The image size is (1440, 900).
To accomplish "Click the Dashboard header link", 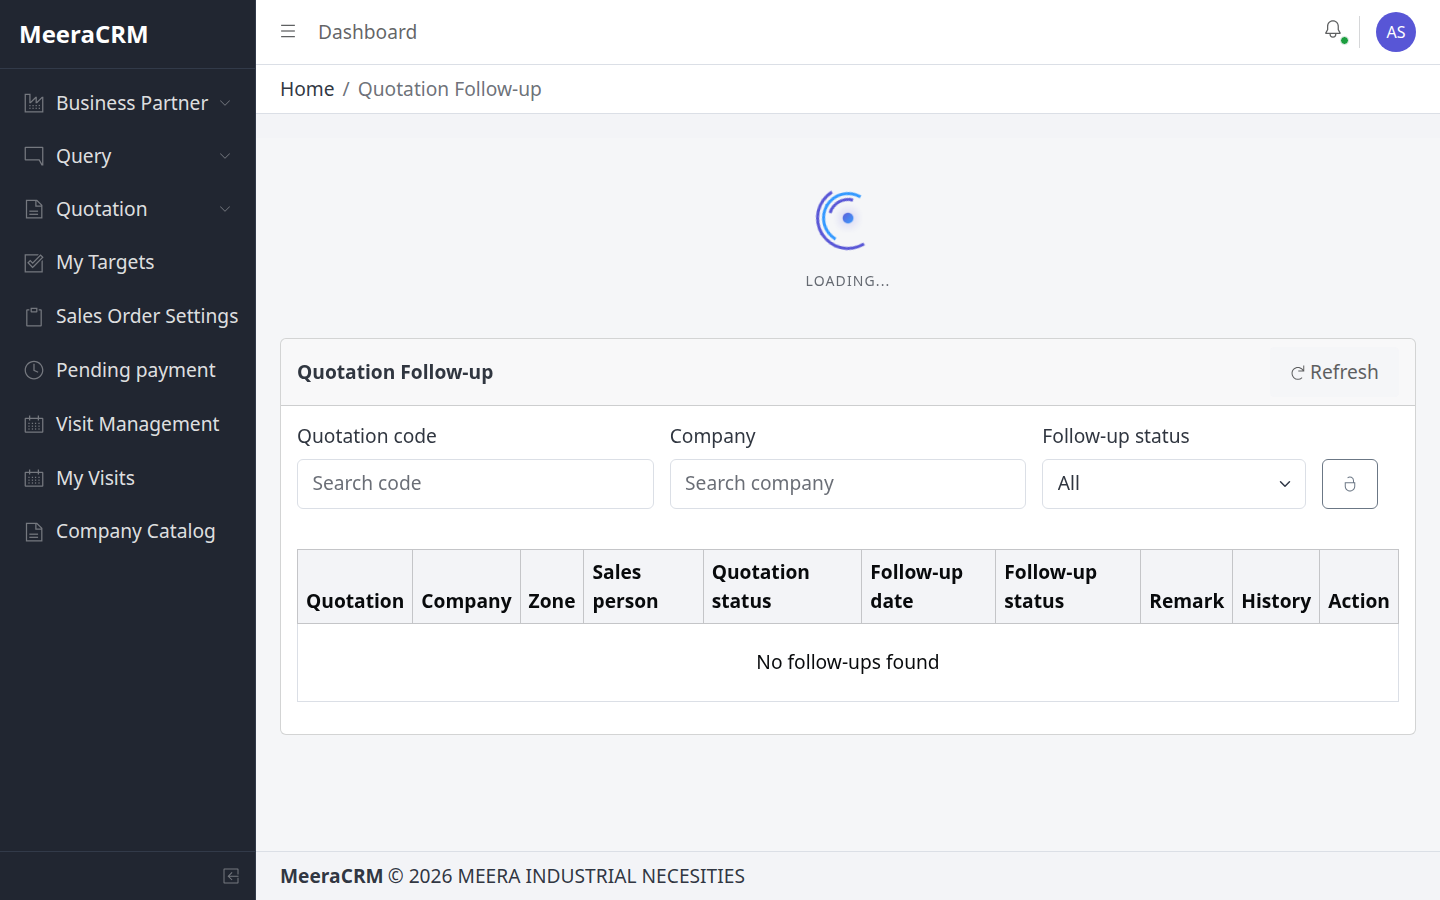I will (367, 32).
